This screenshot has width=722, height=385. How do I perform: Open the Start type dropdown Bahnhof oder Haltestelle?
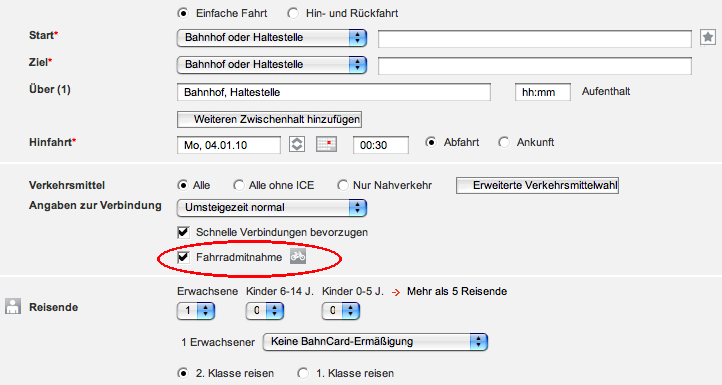(x=272, y=38)
